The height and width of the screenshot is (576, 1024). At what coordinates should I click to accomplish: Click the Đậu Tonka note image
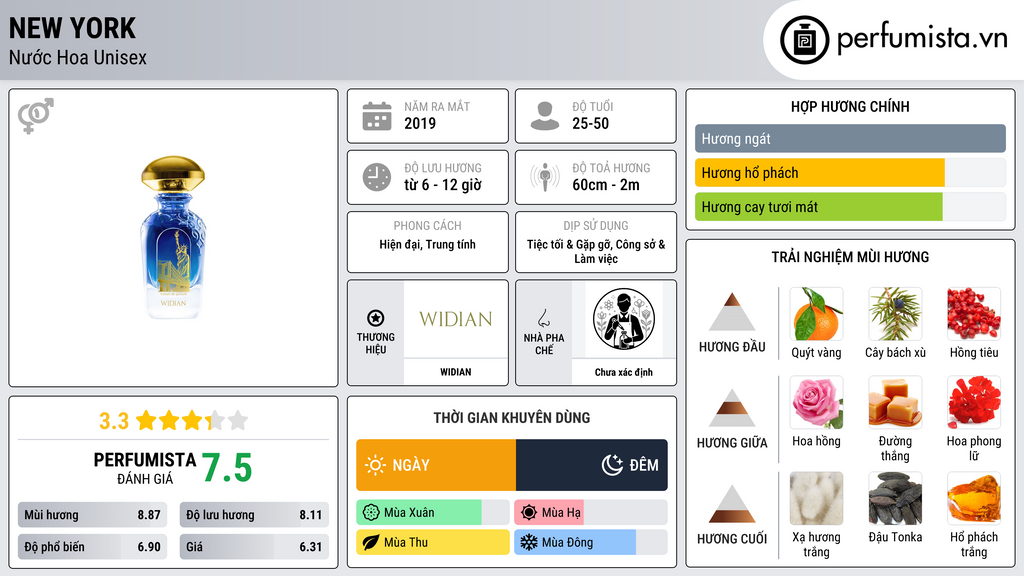[895, 498]
